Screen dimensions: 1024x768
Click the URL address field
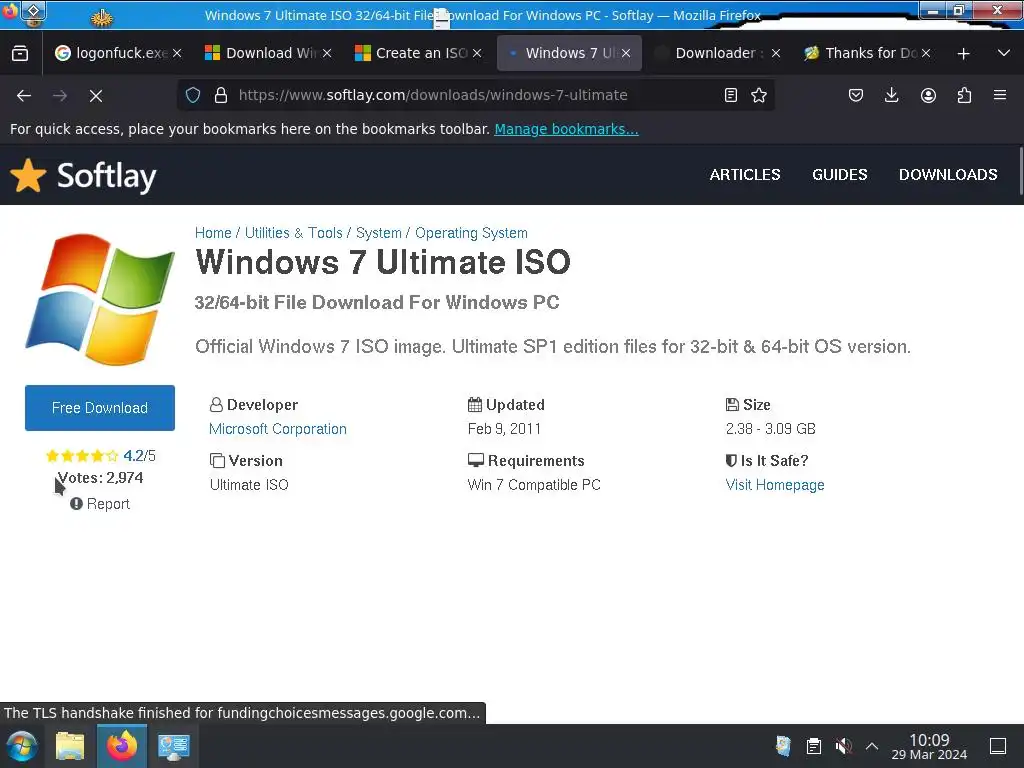click(475, 95)
